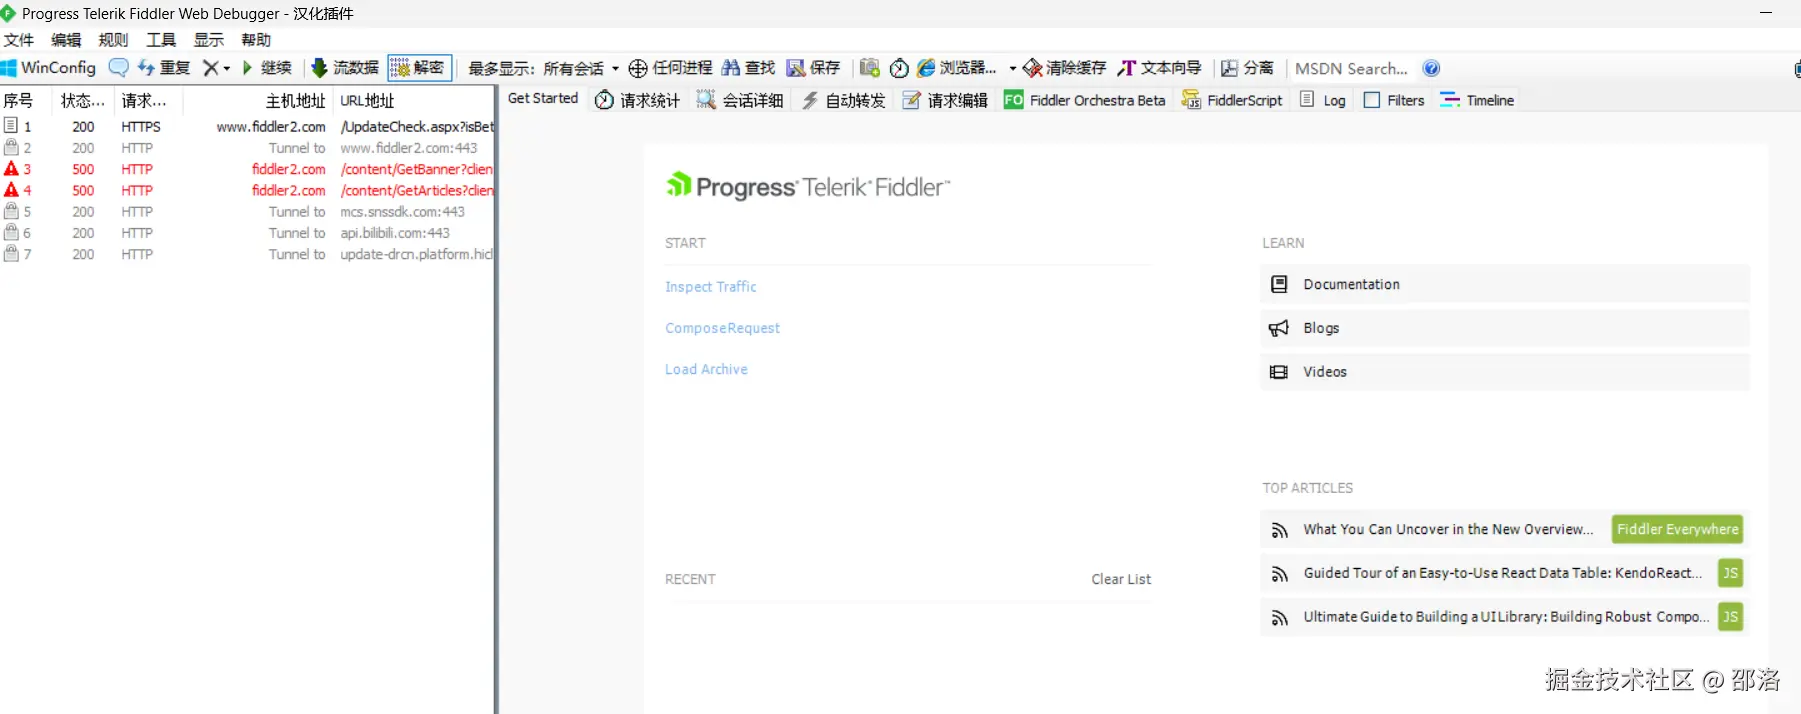
Task: Click the timer stopwatch toolbar icon
Action: 899,68
